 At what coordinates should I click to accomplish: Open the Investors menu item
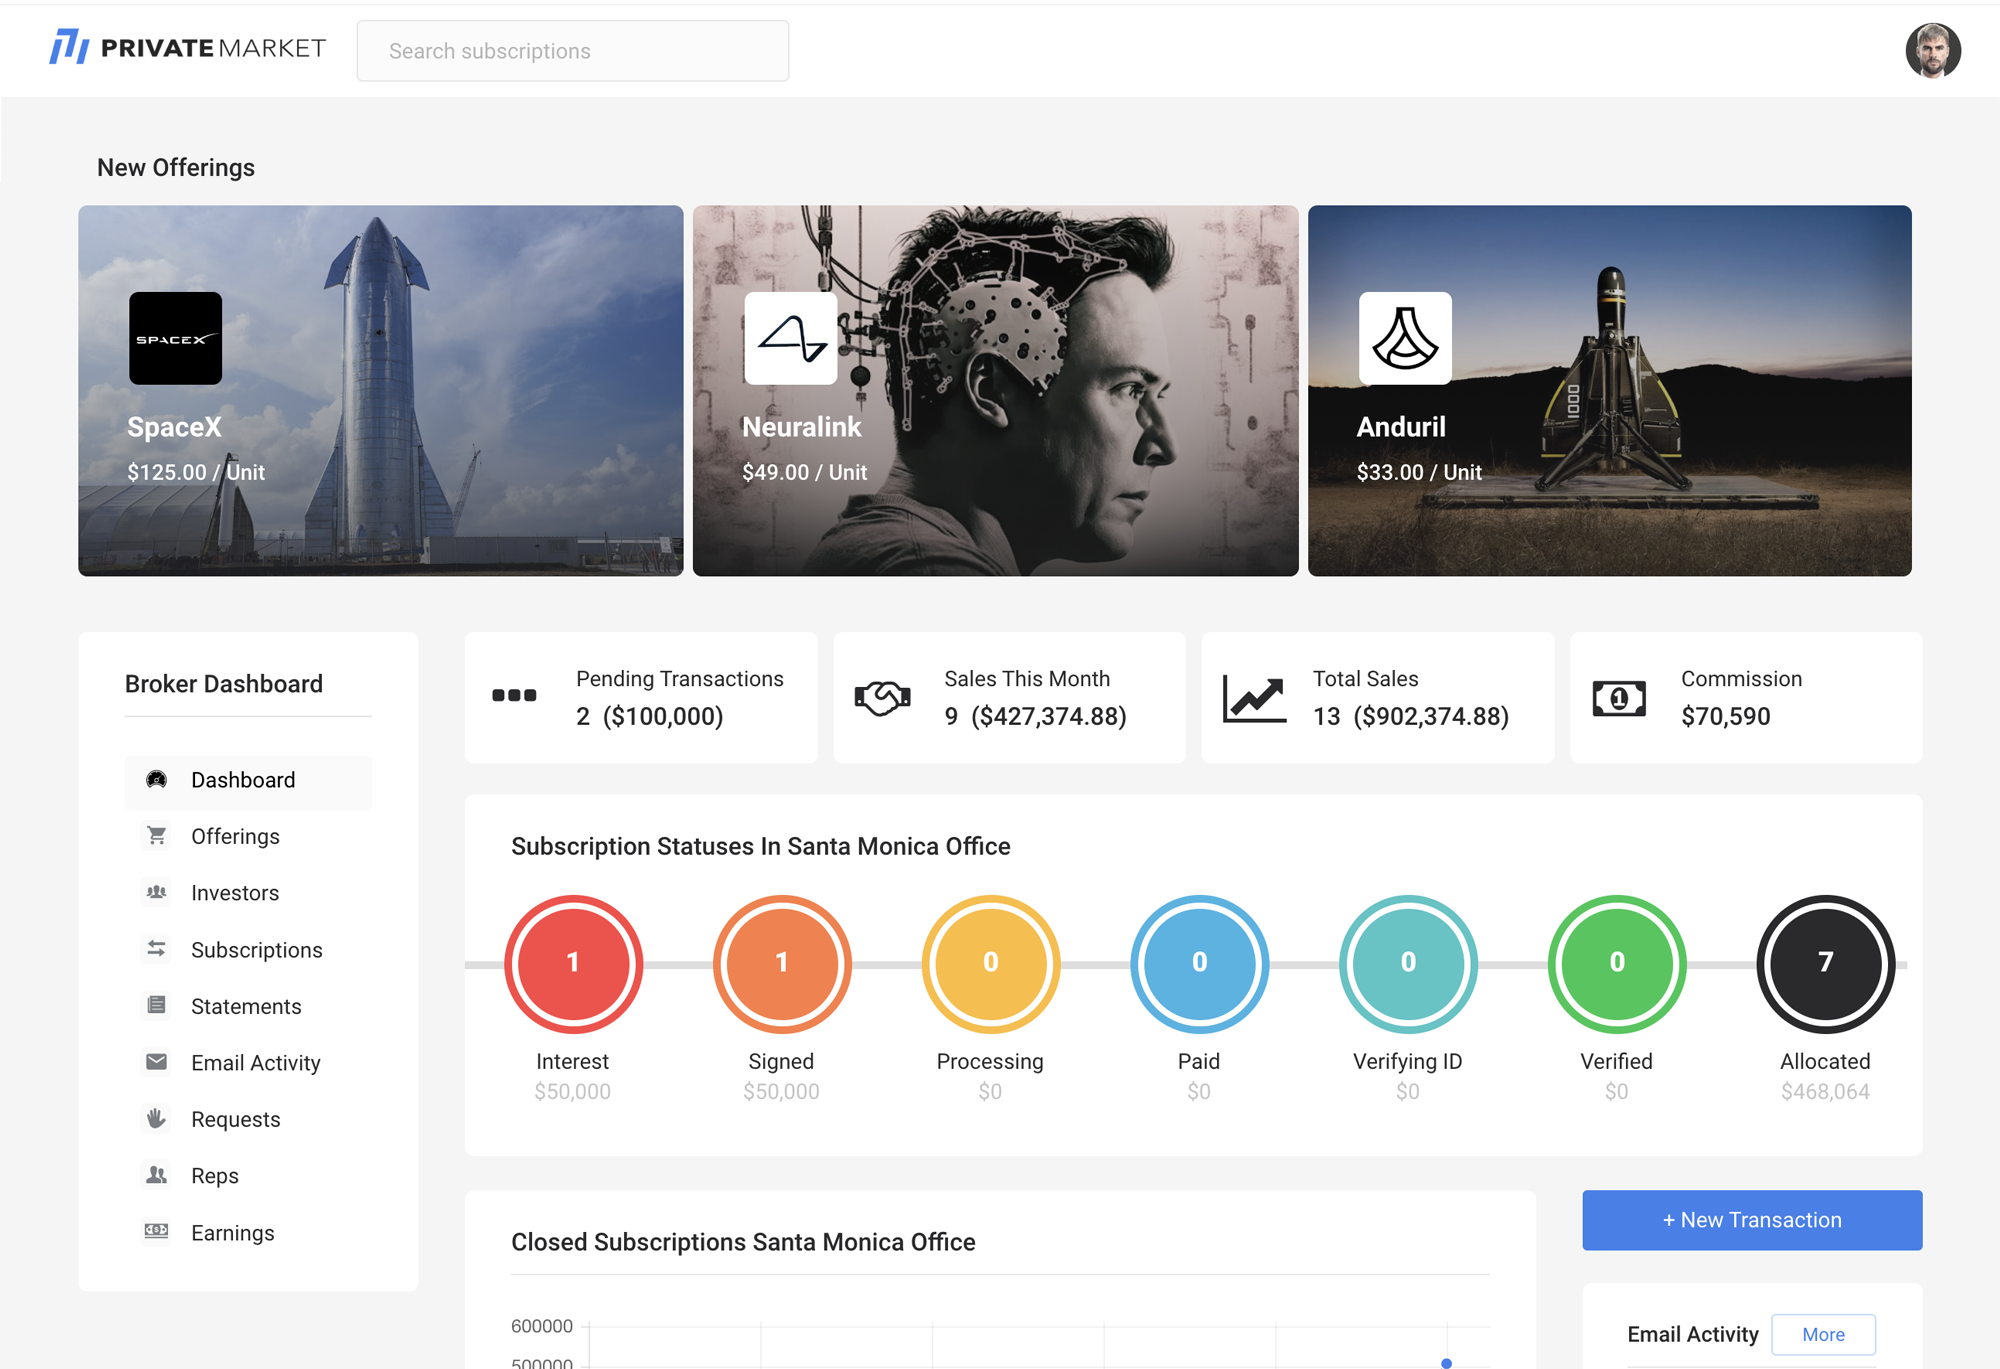pos(248,893)
